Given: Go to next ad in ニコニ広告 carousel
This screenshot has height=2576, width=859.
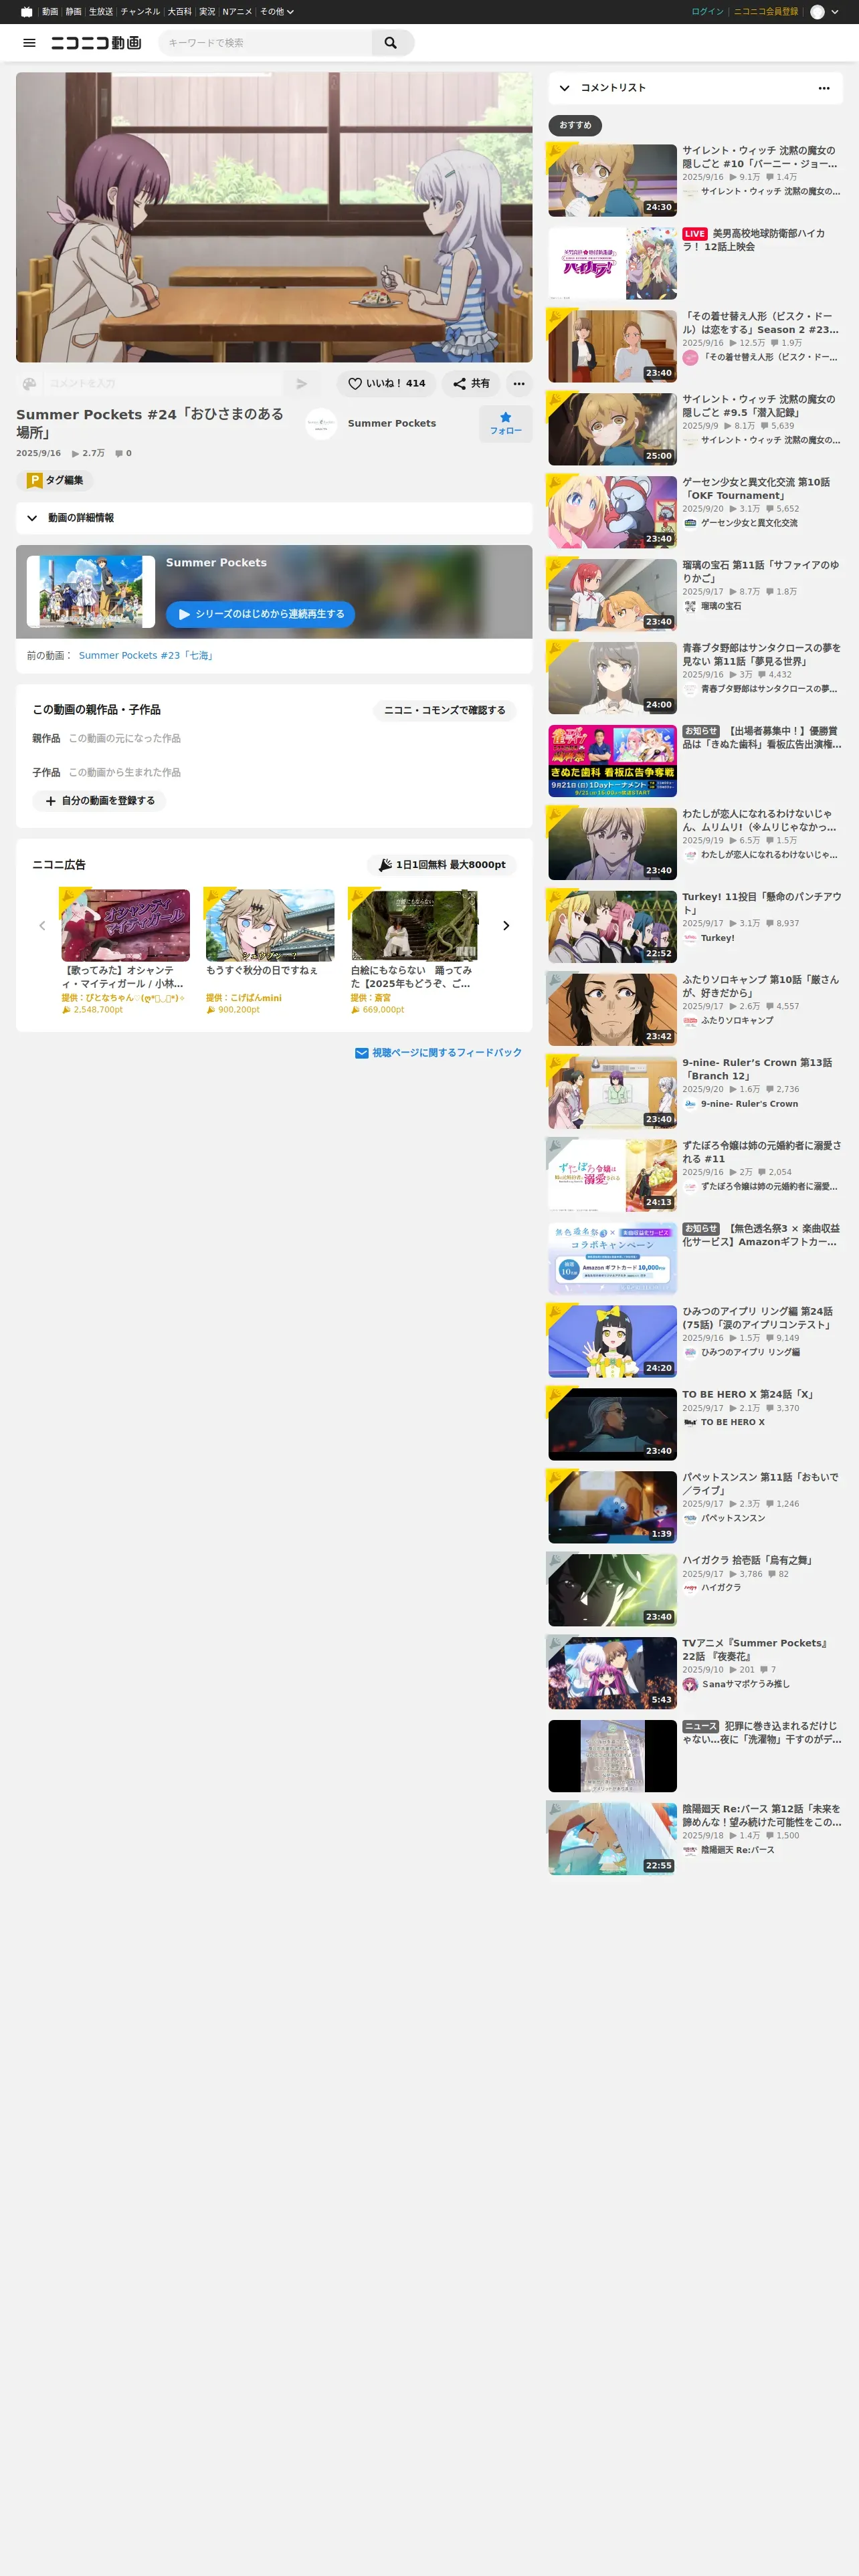Looking at the screenshot, I should [506, 926].
